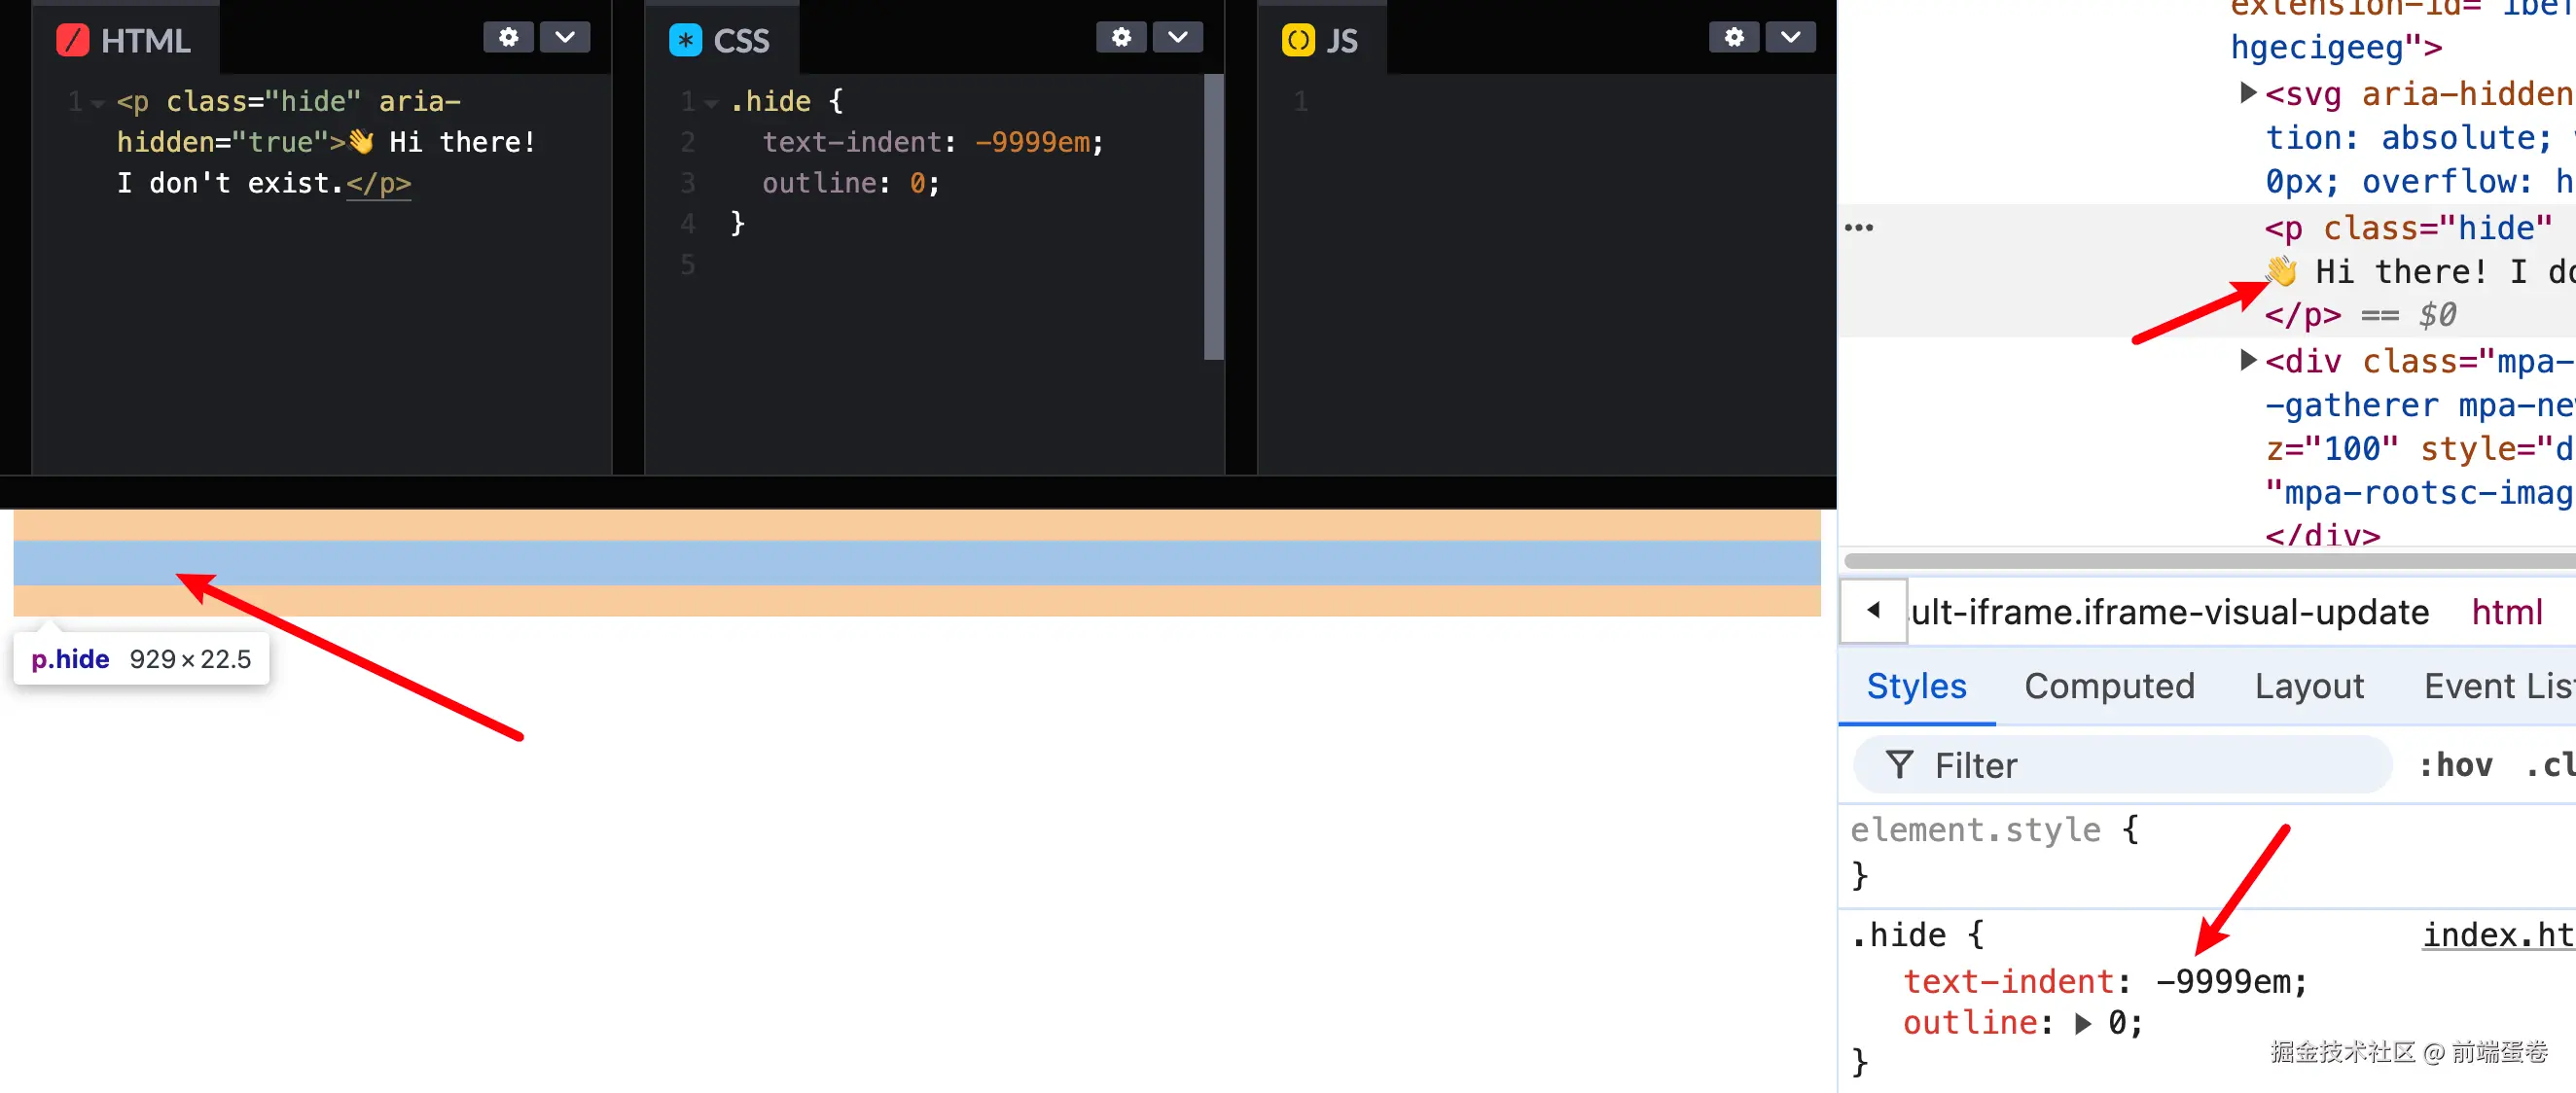Open the index.html source link
This screenshot has height=1093, width=2576.
pyautogui.click(x=2496, y=935)
